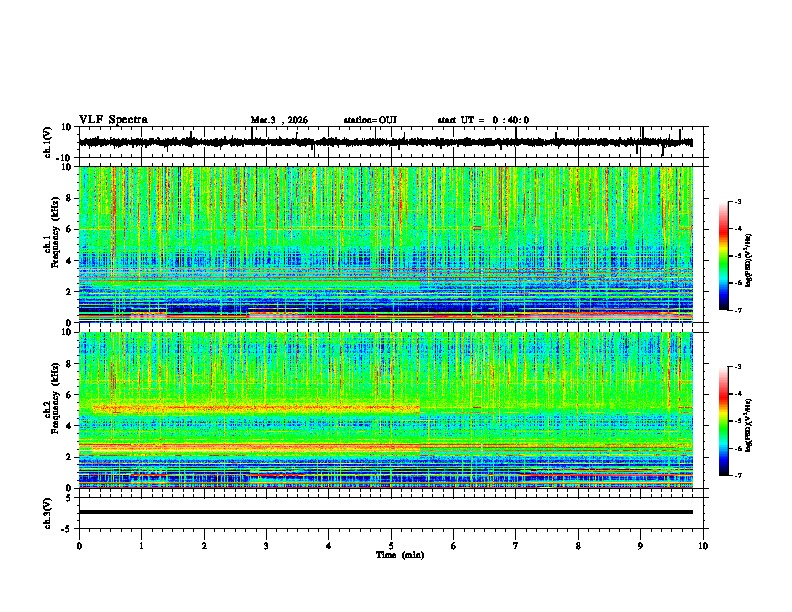Click the "VLF Spectra" plot title

pyautogui.click(x=113, y=120)
